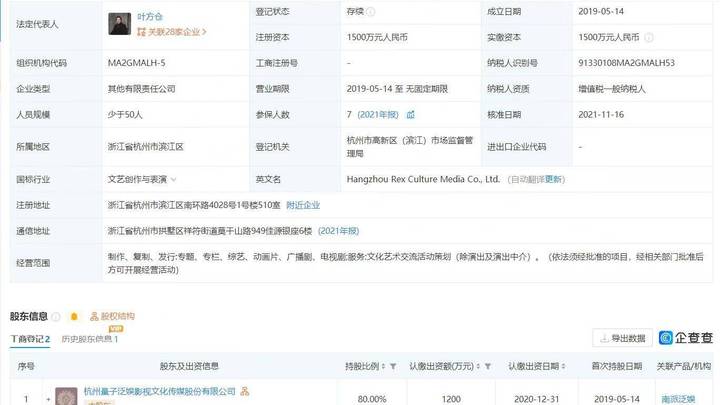Open shareholder link 杭州量子泛娱影视文化传媒股份有限公司
The image size is (720, 405).
pyautogui.click(x=160, y=392)
